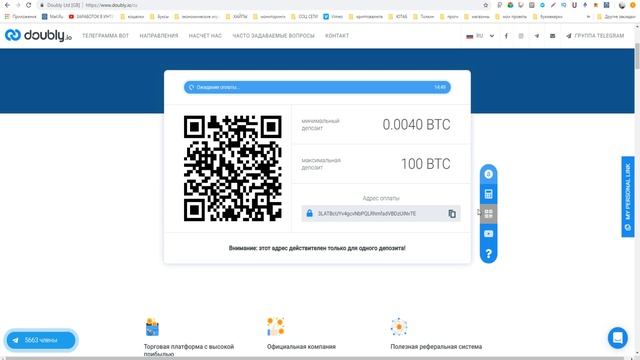The height and width of the screenshot is (360, 640).
Task: Click the Группа Telegram link
Action: point(595,36)
